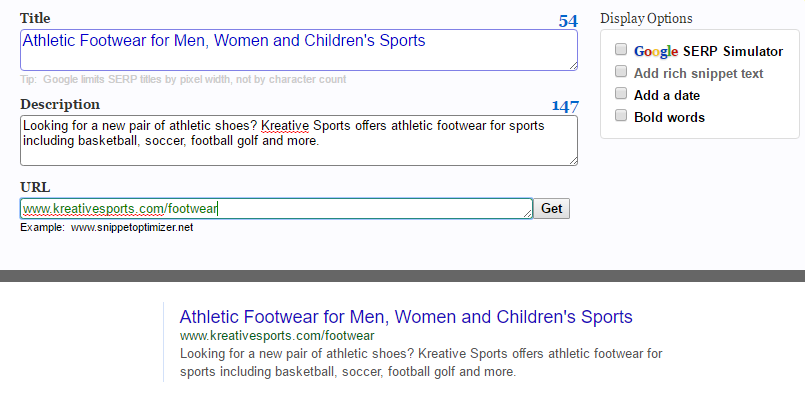Click the green preview URL www.kreativesports.com/footwear

(x=277, y=336)
